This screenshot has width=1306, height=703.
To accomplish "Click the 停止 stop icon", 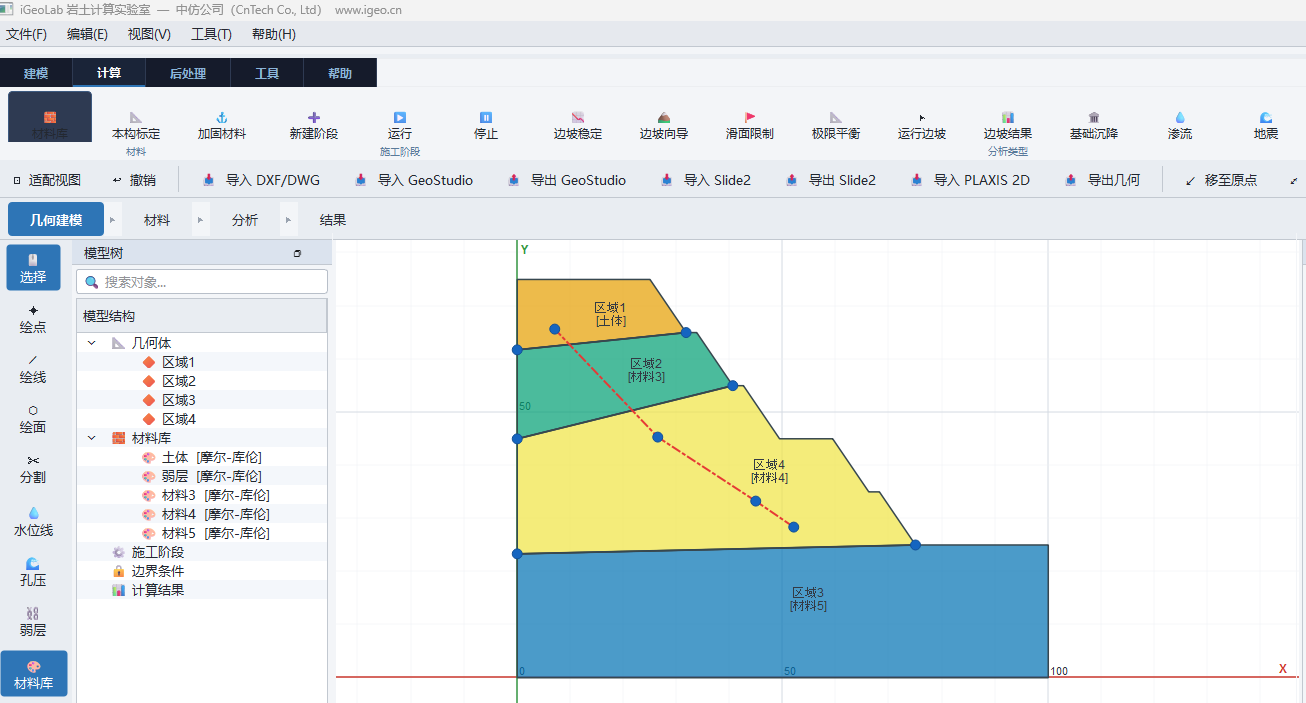I will (486, 117).
